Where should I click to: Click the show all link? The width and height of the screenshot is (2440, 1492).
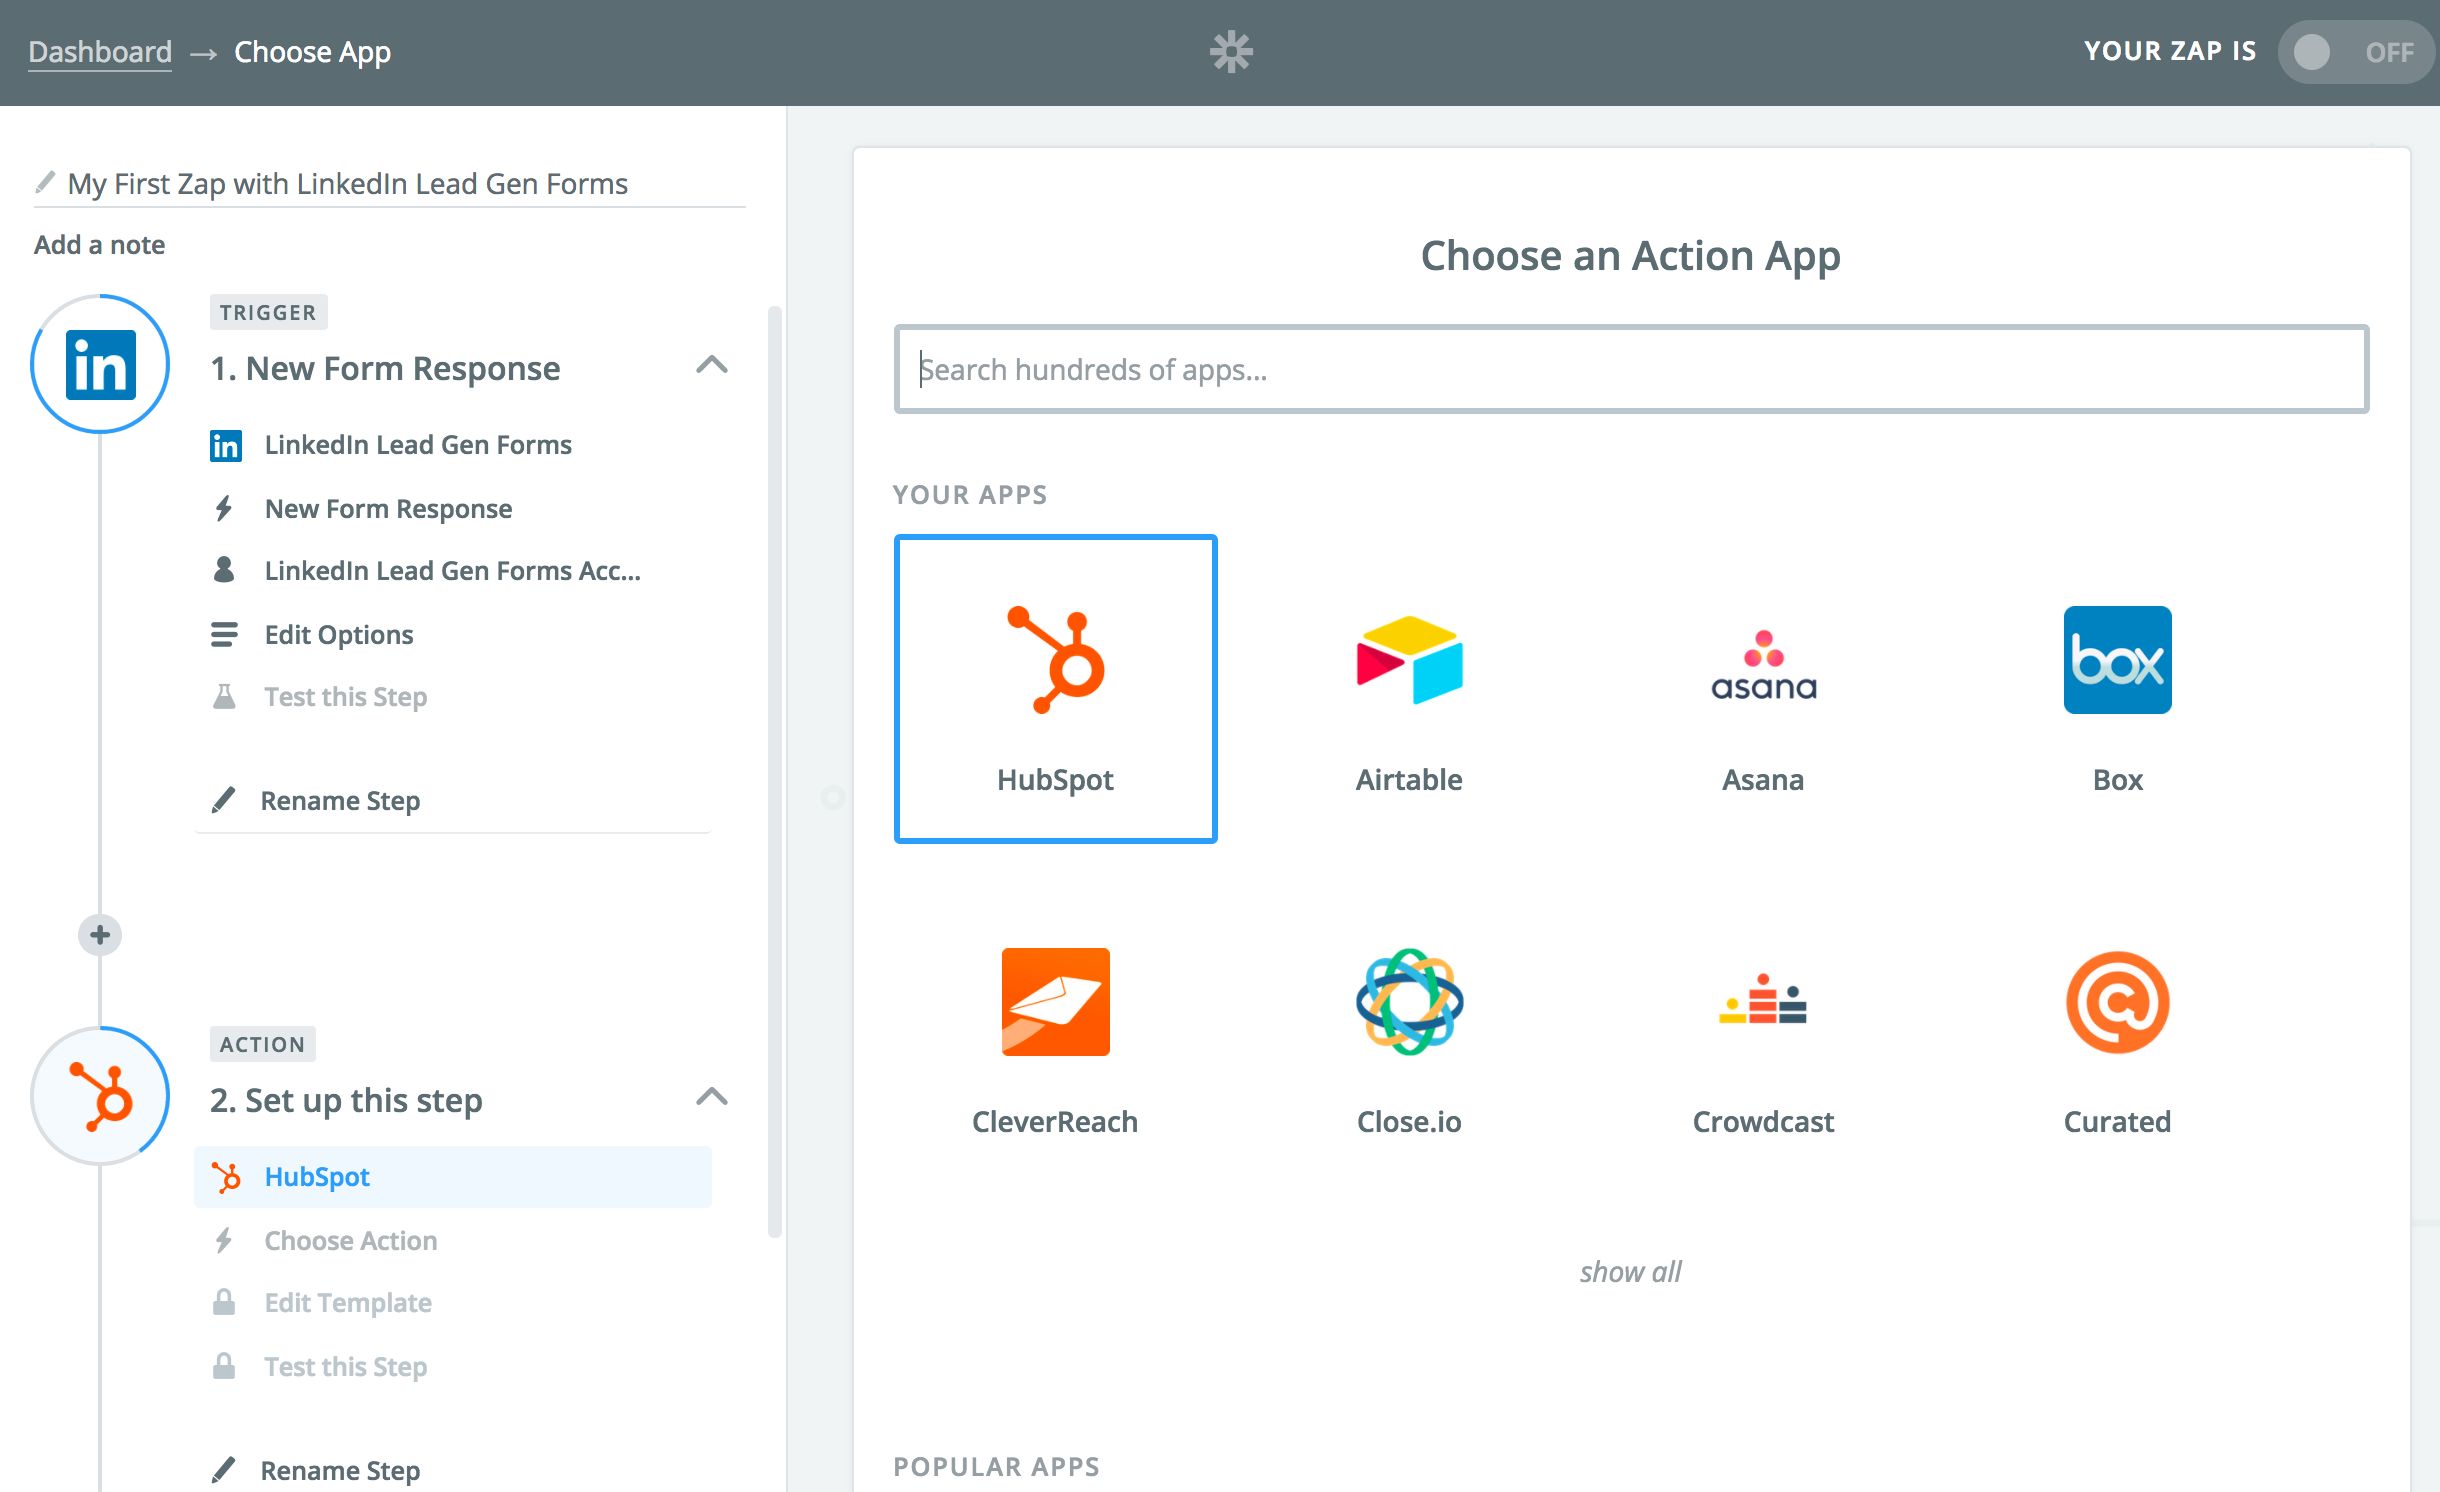point(1630,1272)
